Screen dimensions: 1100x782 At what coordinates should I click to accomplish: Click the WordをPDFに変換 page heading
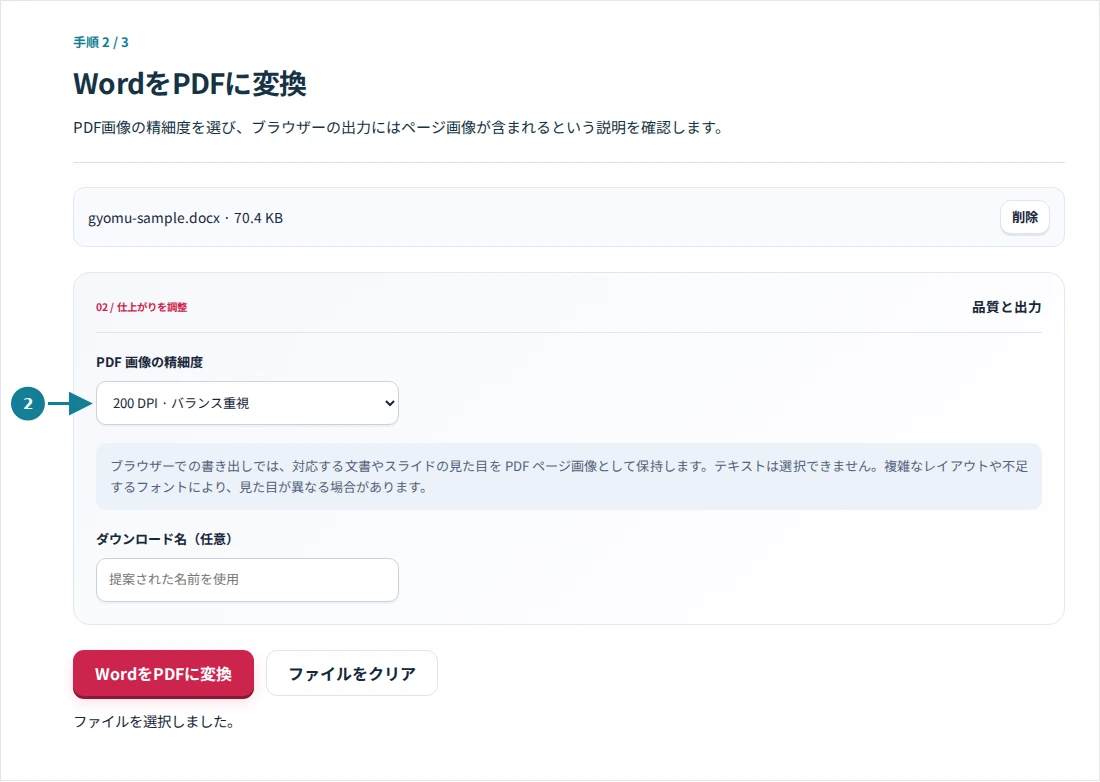[x=189, y=83]
